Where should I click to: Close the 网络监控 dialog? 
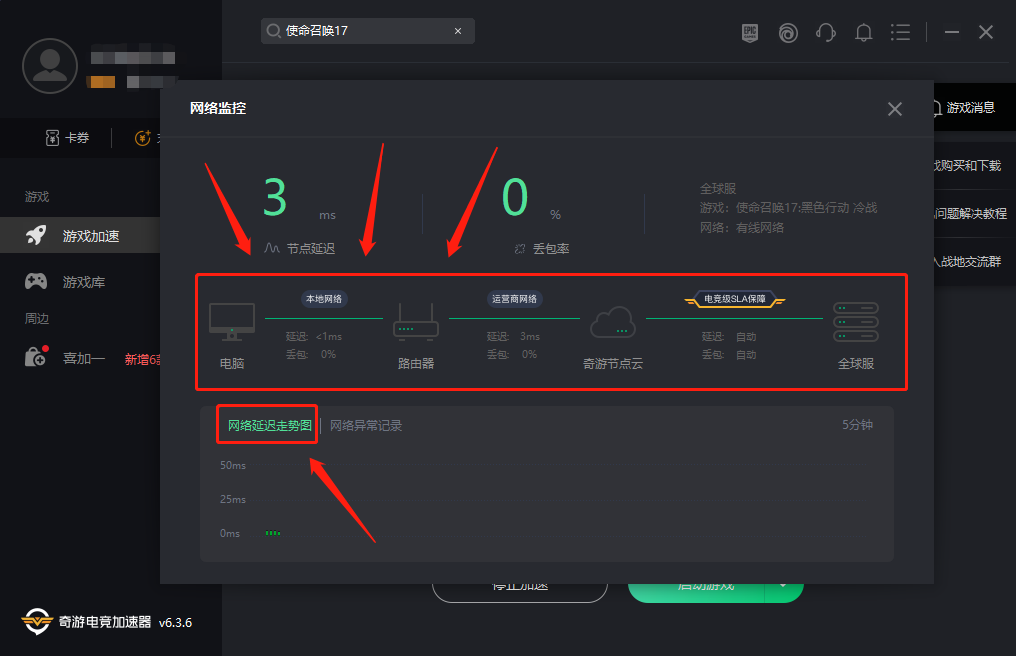(x=895, y=109)
